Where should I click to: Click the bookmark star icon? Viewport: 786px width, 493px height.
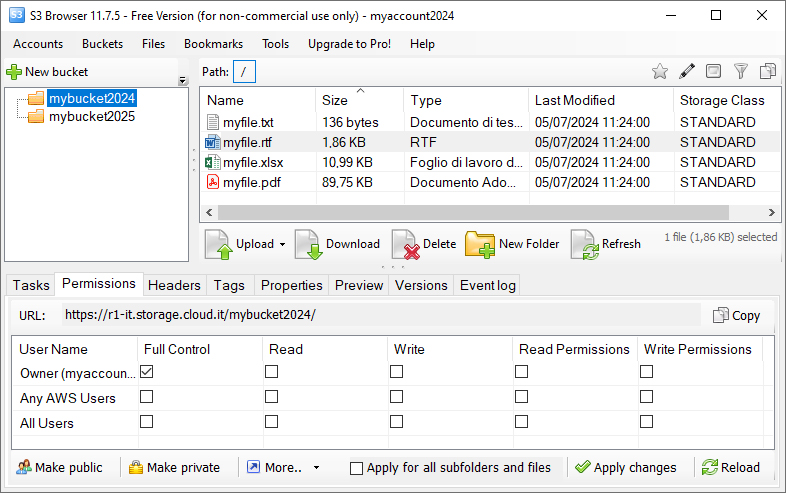tap(660, 71)
